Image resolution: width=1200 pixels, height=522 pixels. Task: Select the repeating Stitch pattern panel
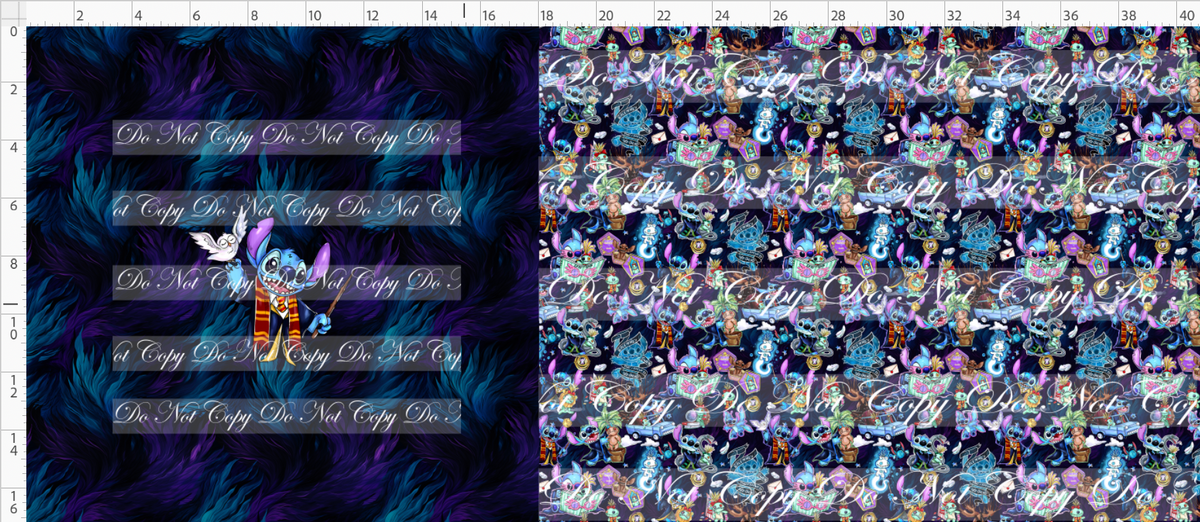[869, 274]
